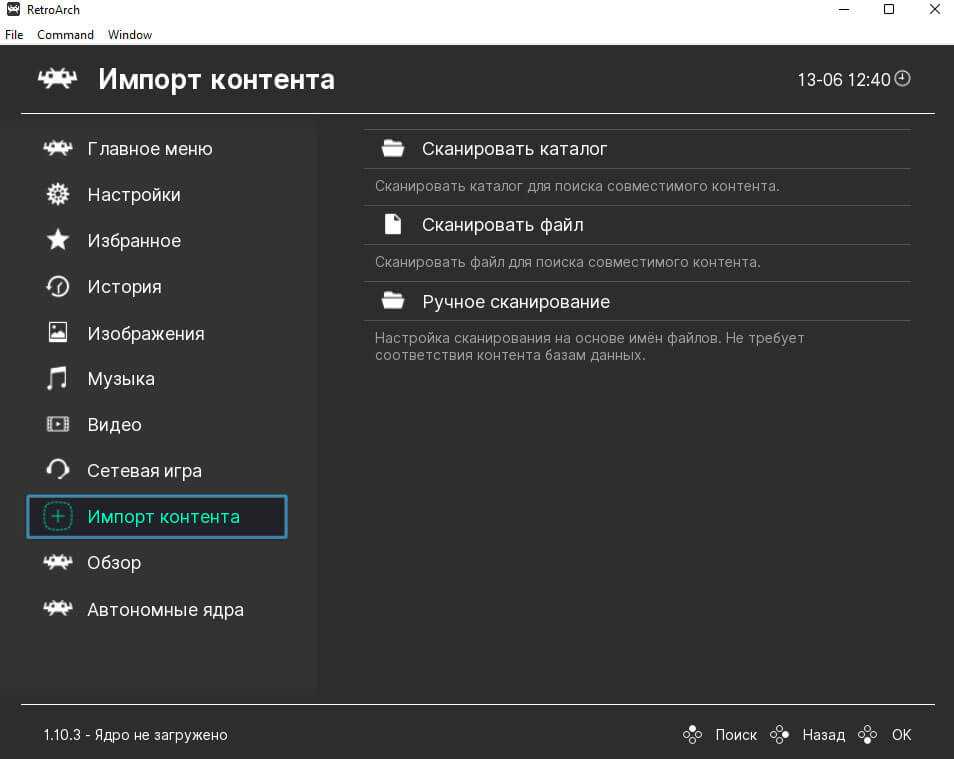Select Обзор in the sidebar

pos(114,563)
